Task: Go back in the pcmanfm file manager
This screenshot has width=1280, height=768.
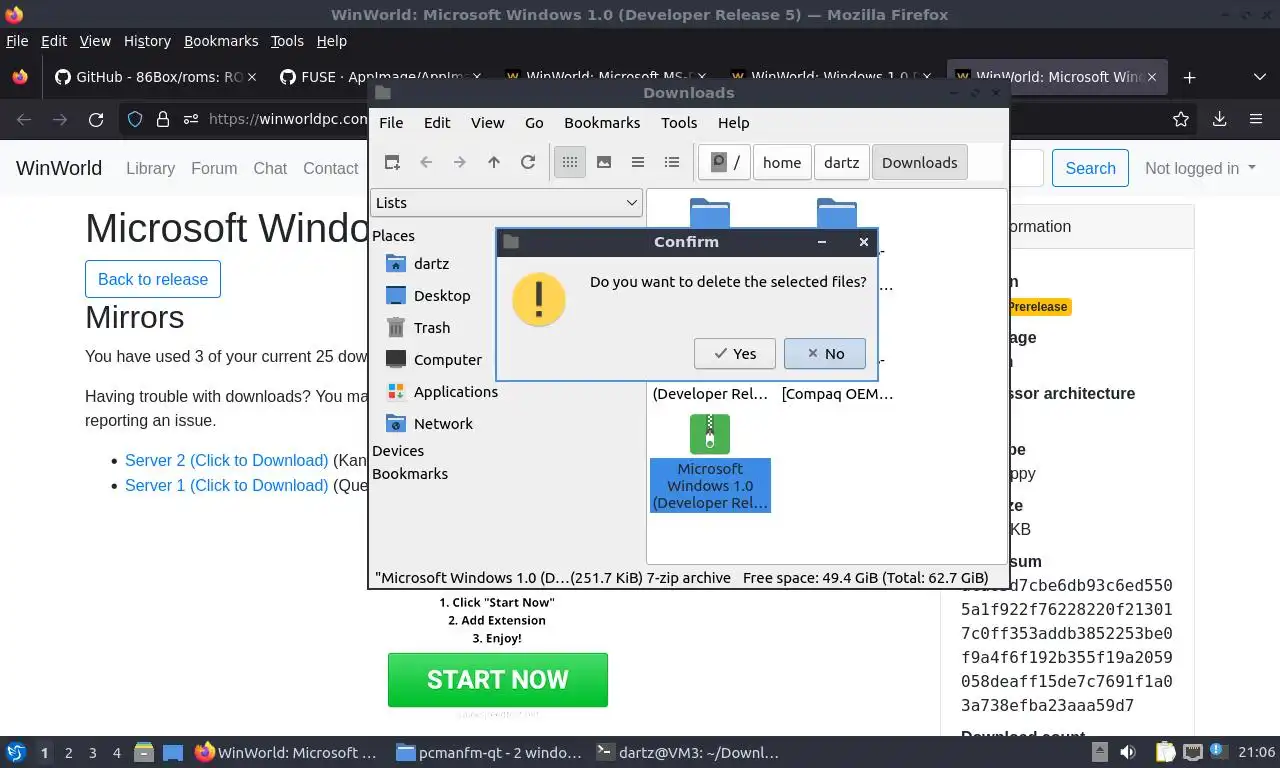Action: tap(426, 162)
